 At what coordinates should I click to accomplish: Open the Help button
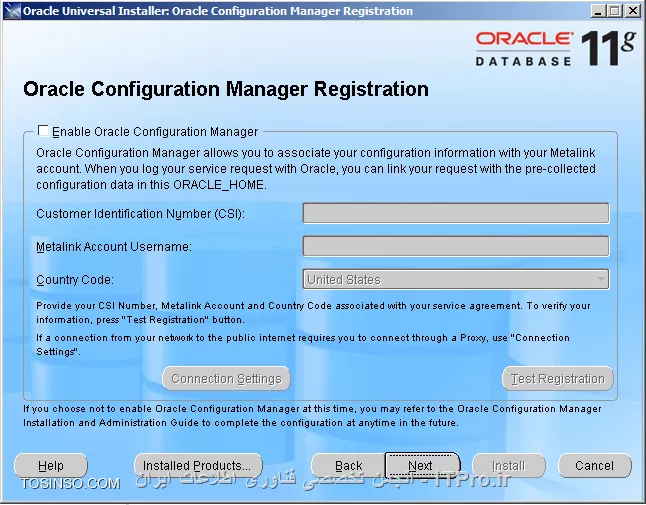[51, 465]
